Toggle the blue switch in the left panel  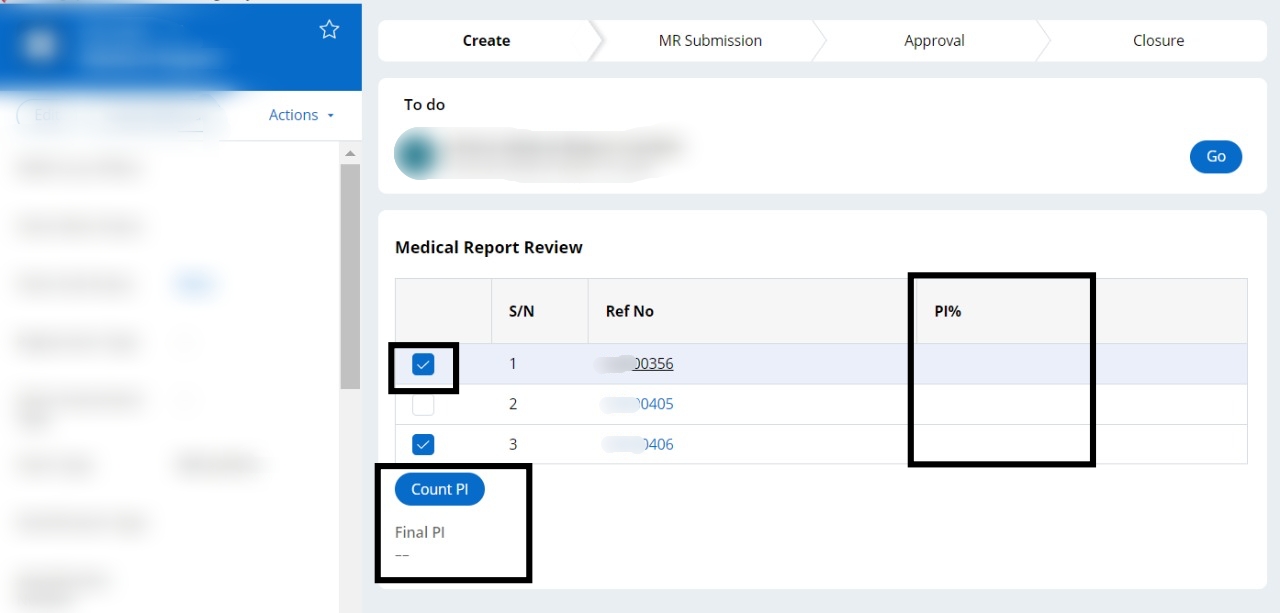[194, 284]
